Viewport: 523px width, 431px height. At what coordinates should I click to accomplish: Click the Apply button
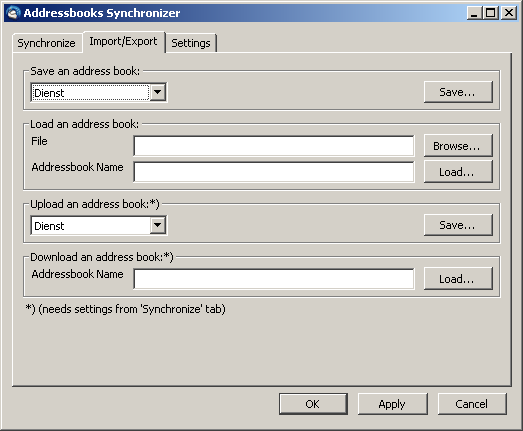(x=392, y=404)
